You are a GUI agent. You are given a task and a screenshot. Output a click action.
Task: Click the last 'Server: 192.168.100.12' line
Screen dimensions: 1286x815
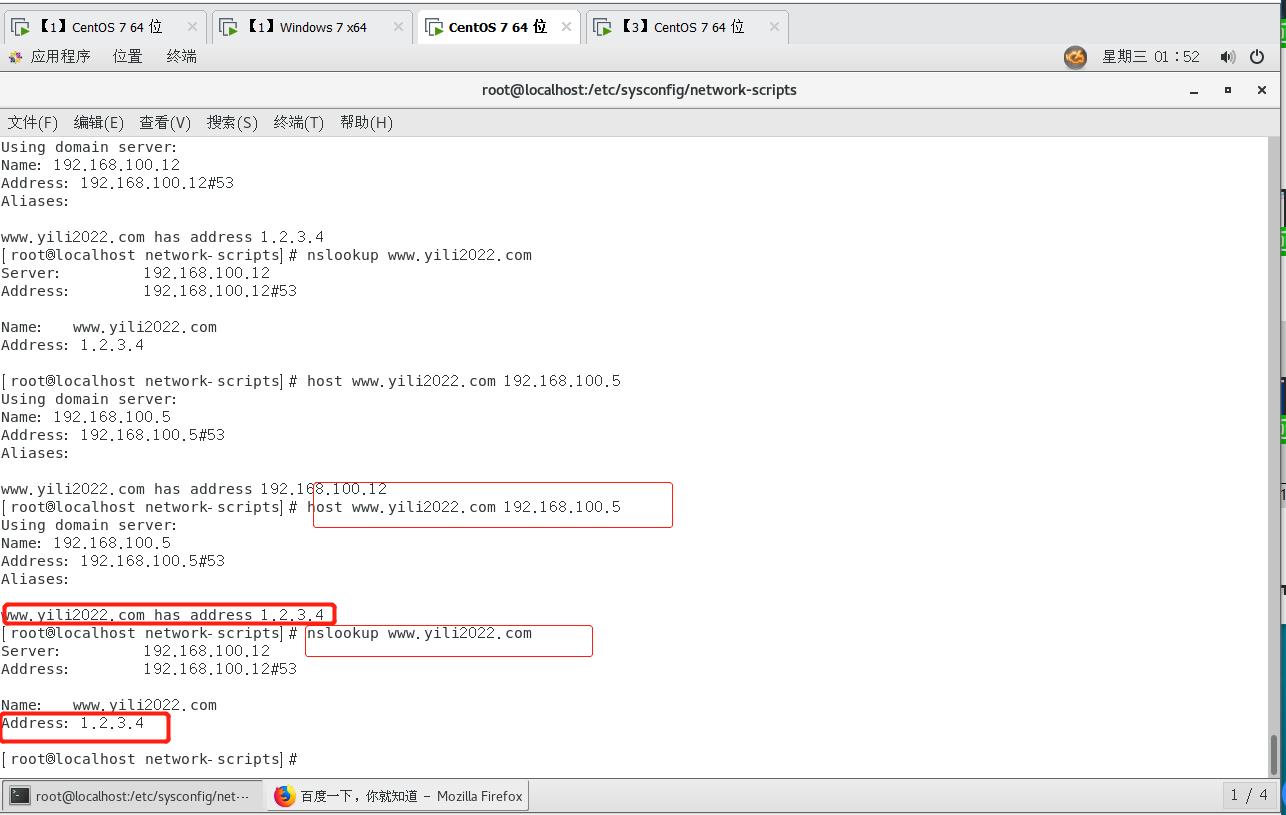pyautogui.click(x=135, y=651)
